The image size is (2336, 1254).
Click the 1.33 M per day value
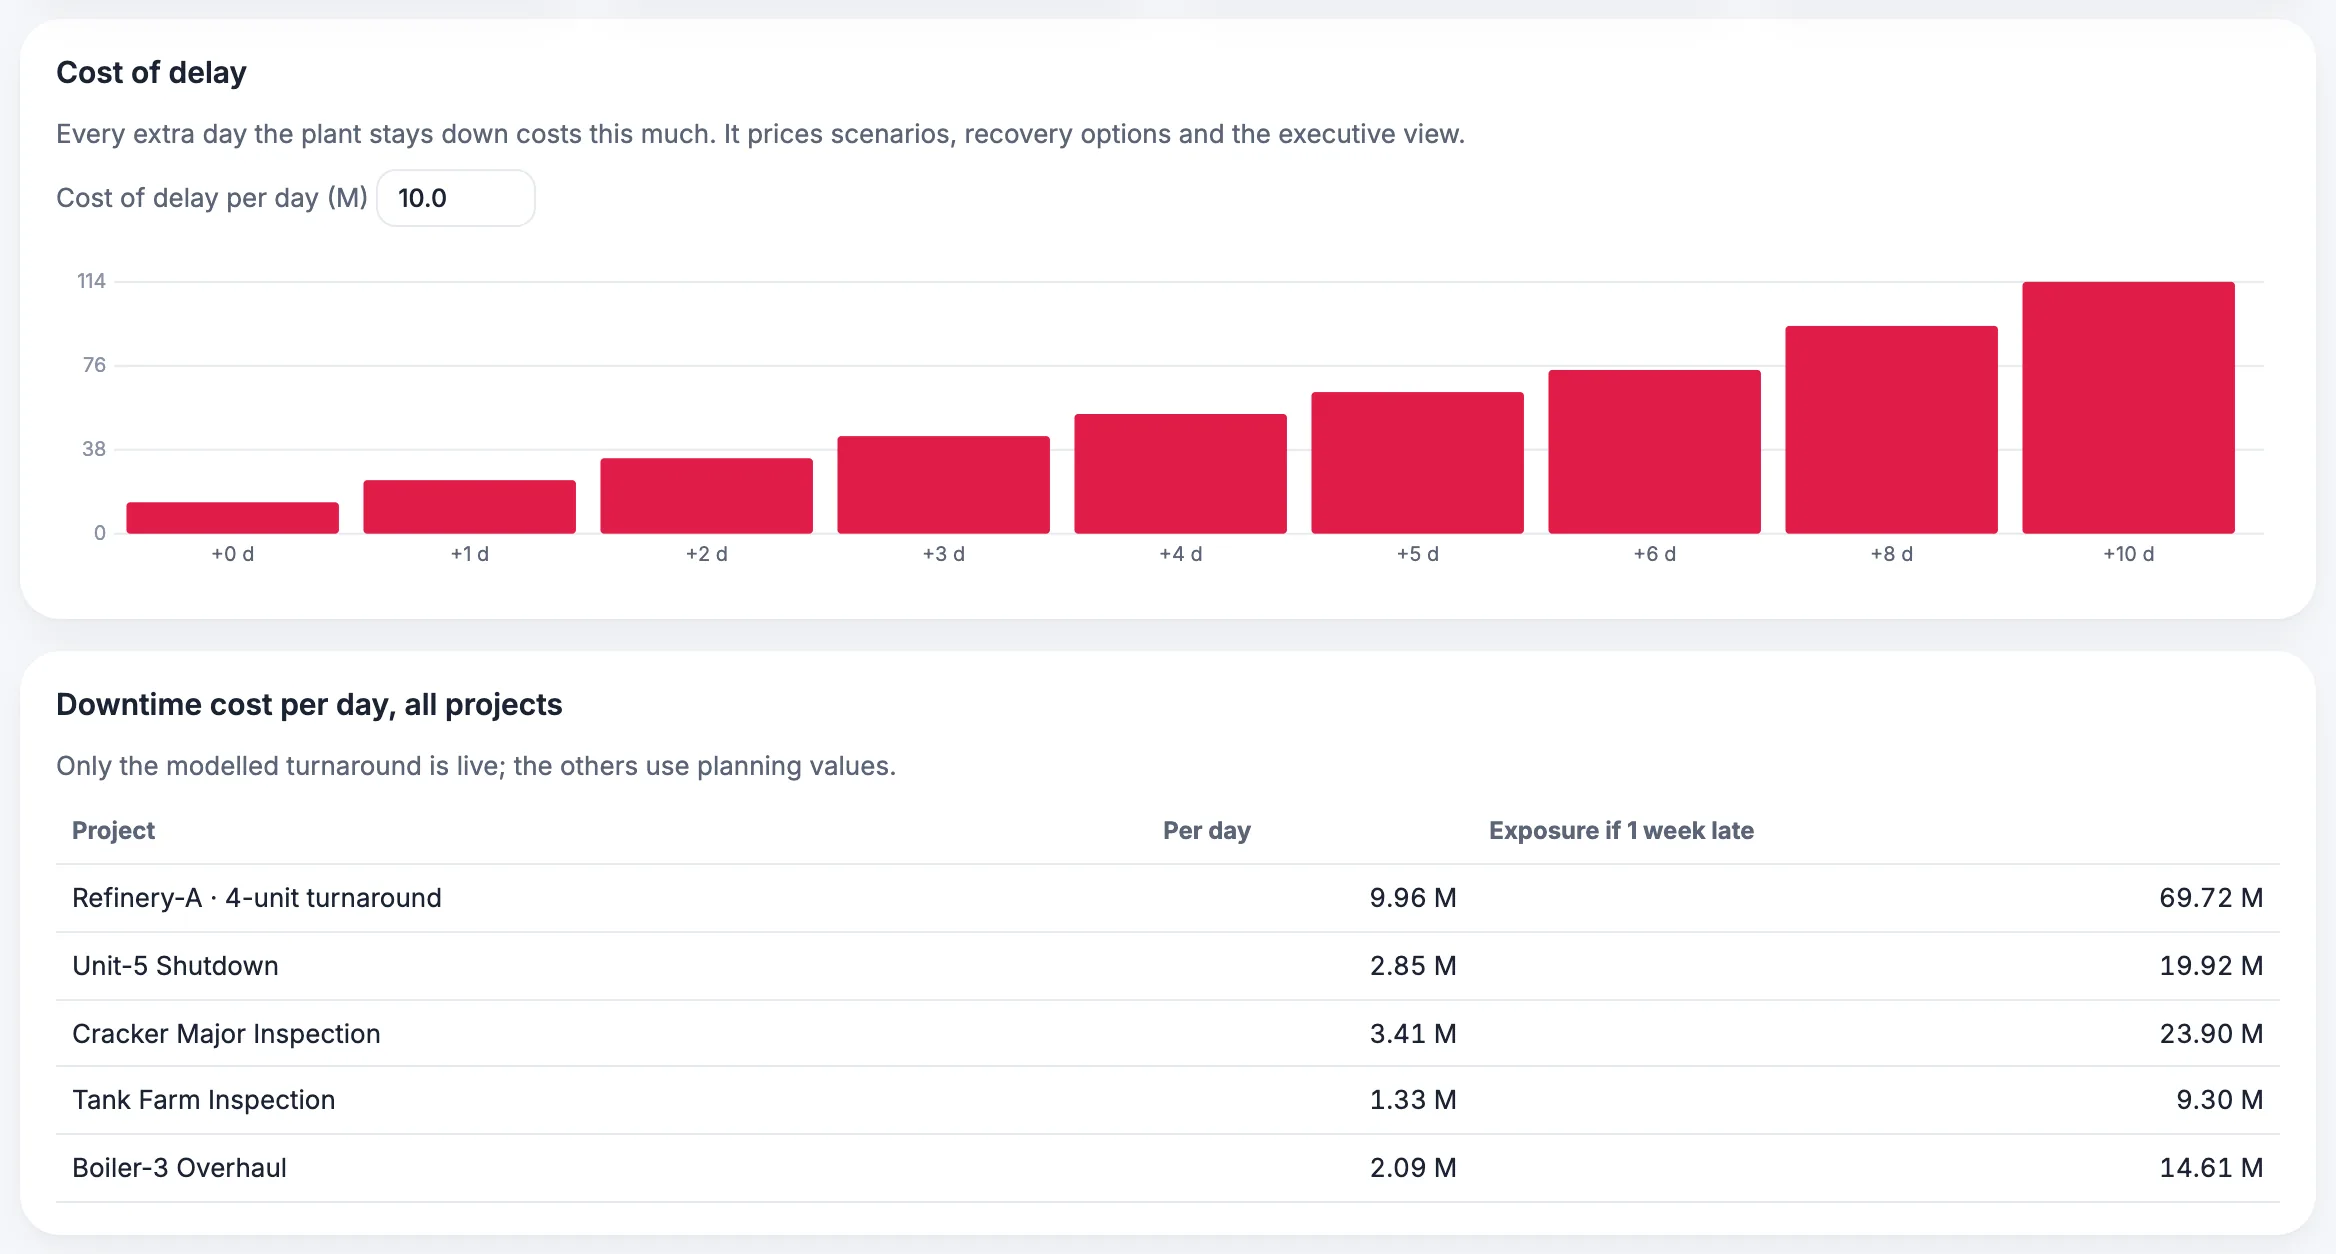point(1413,1100)
